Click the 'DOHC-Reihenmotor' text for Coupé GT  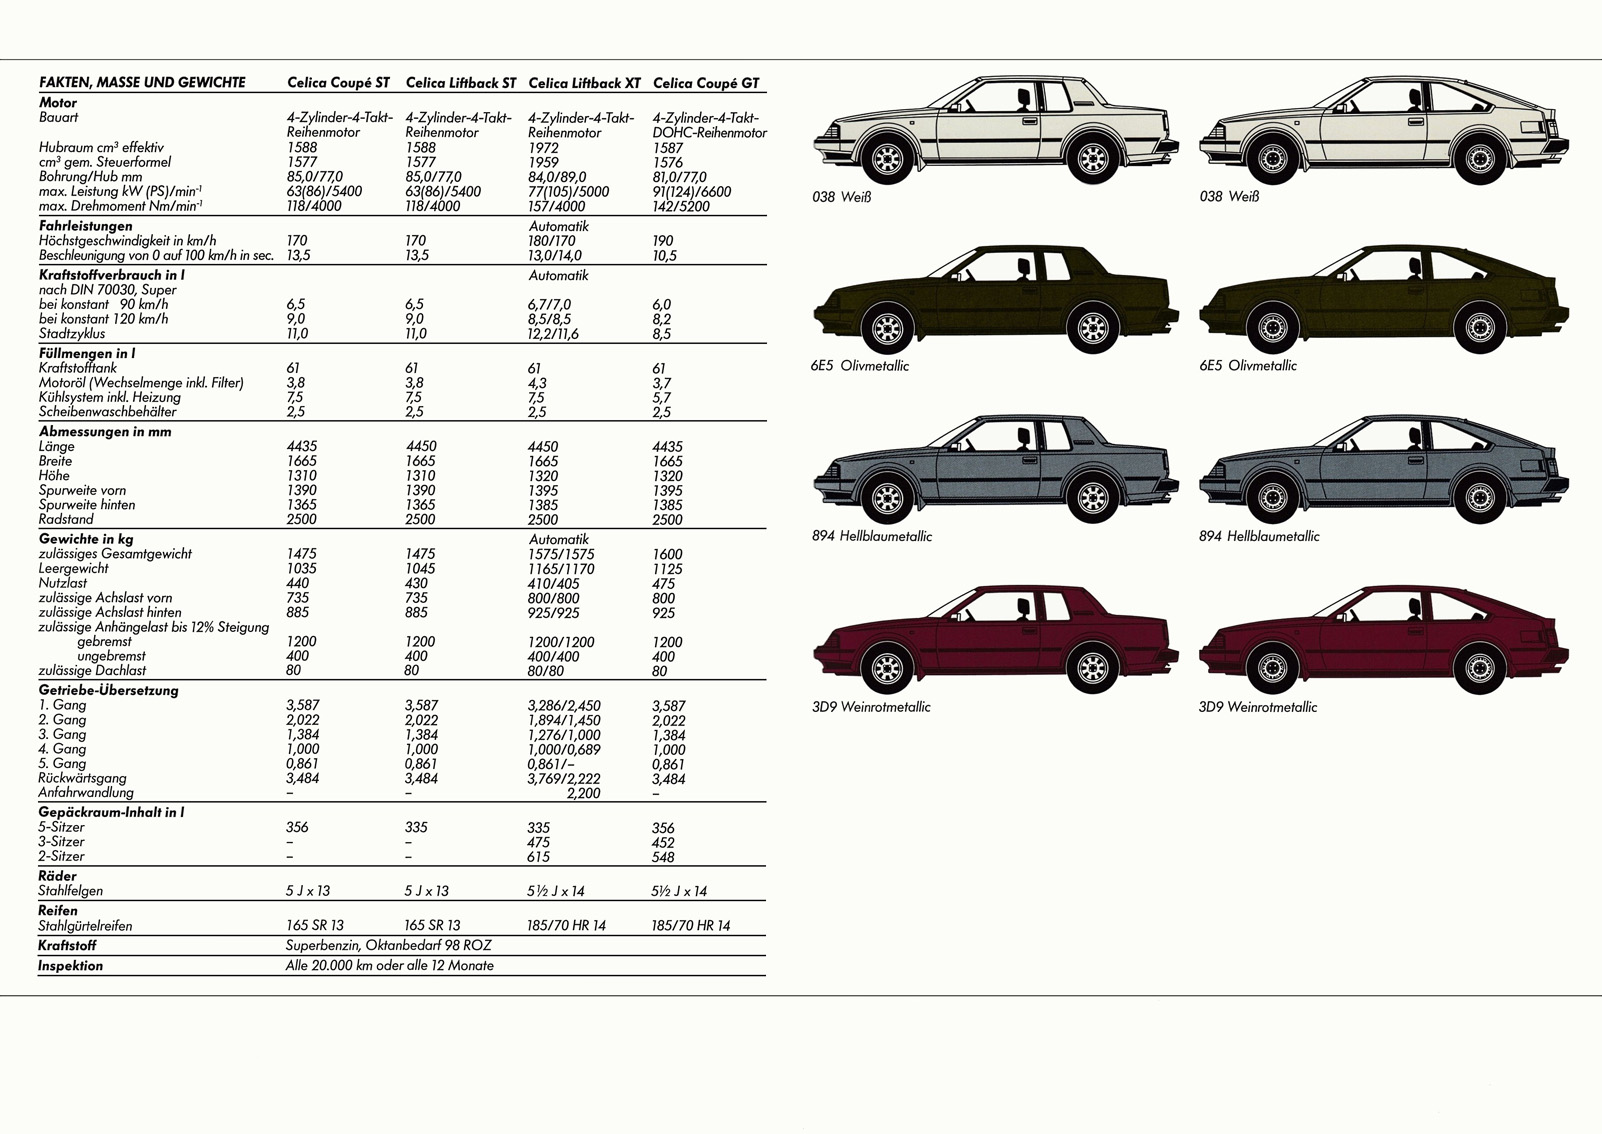pyautogui.click(x=710, y=133)
